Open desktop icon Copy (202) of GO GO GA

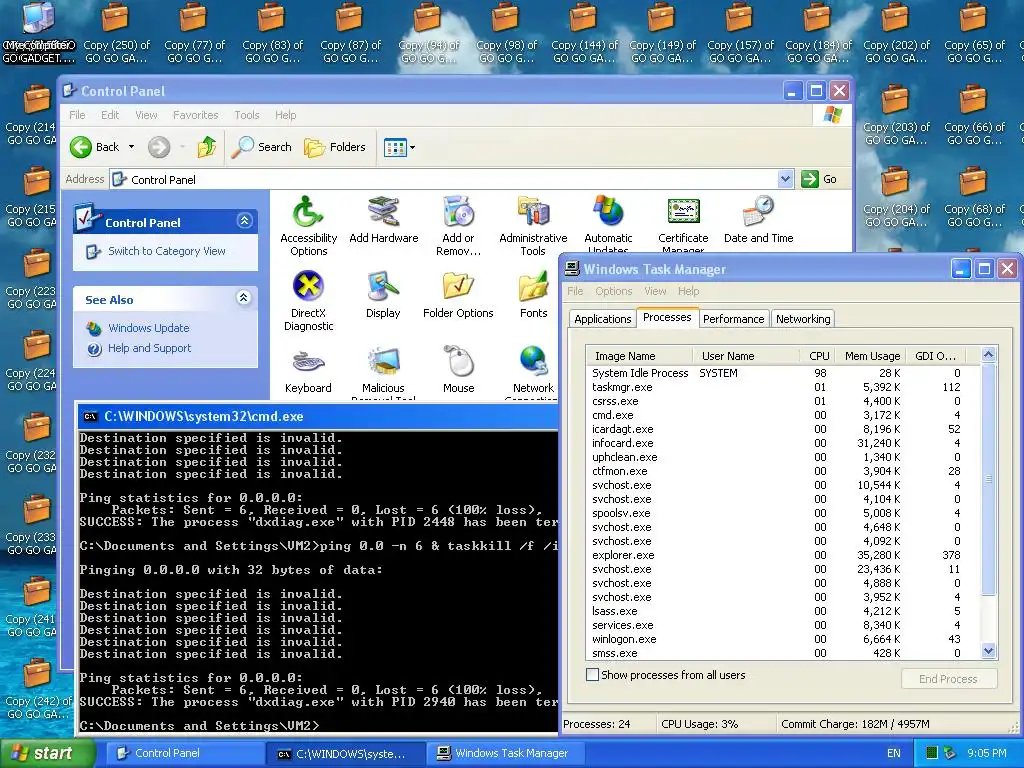pos(895,33)
